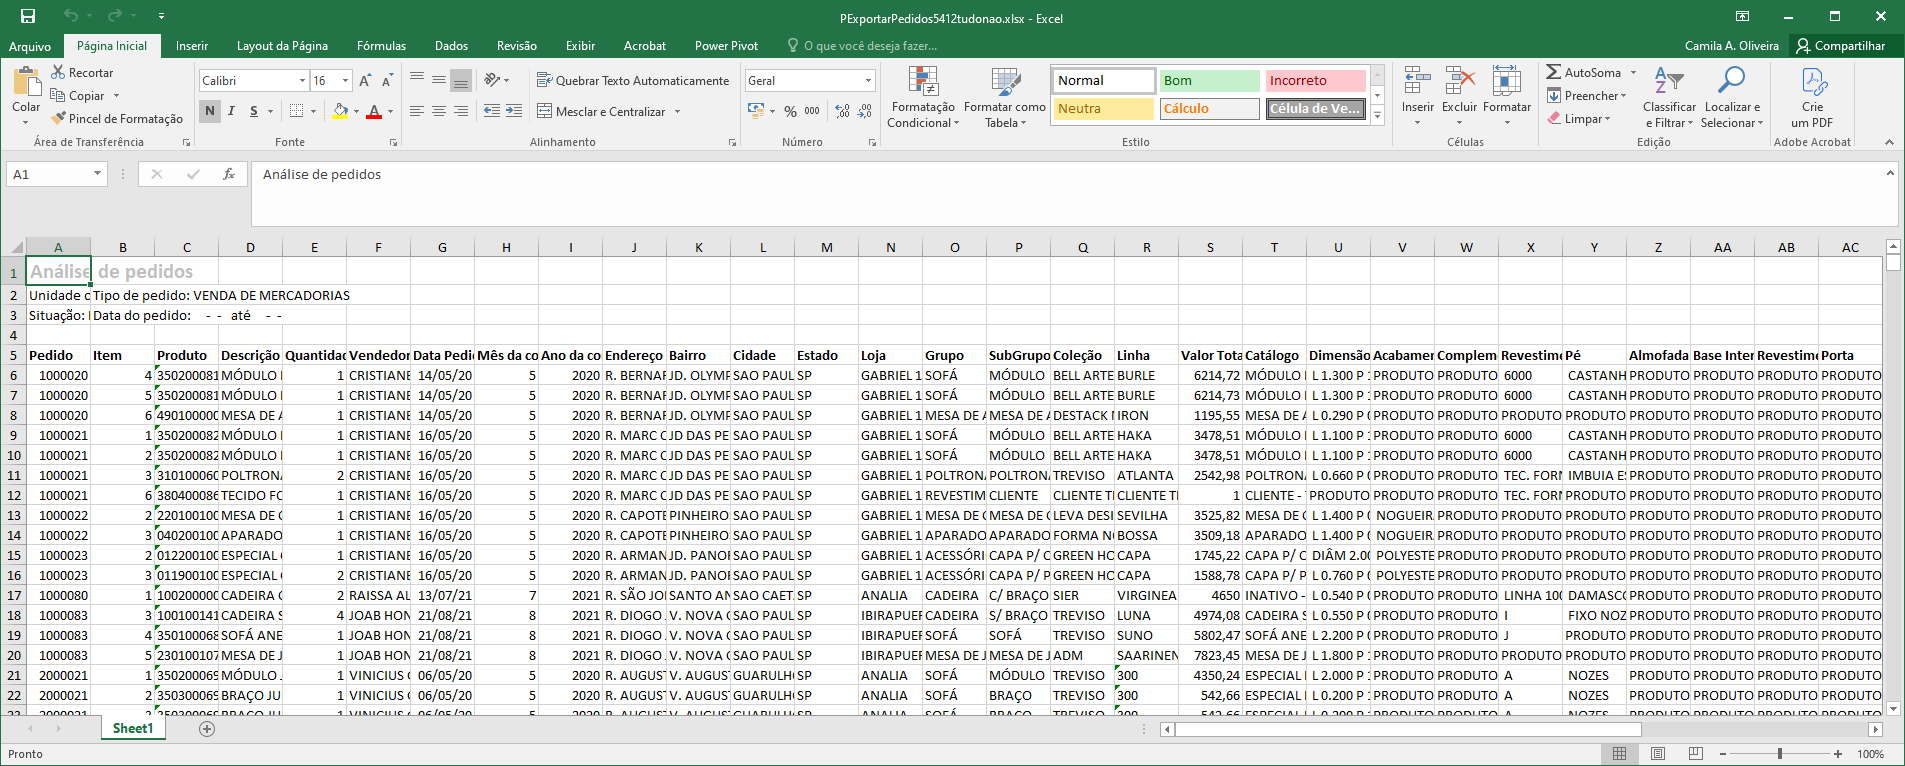The image size is (1905, 766).
Task: Open the Geral number format dropdown
Action: pyautogui.click(x=868, y=81)
